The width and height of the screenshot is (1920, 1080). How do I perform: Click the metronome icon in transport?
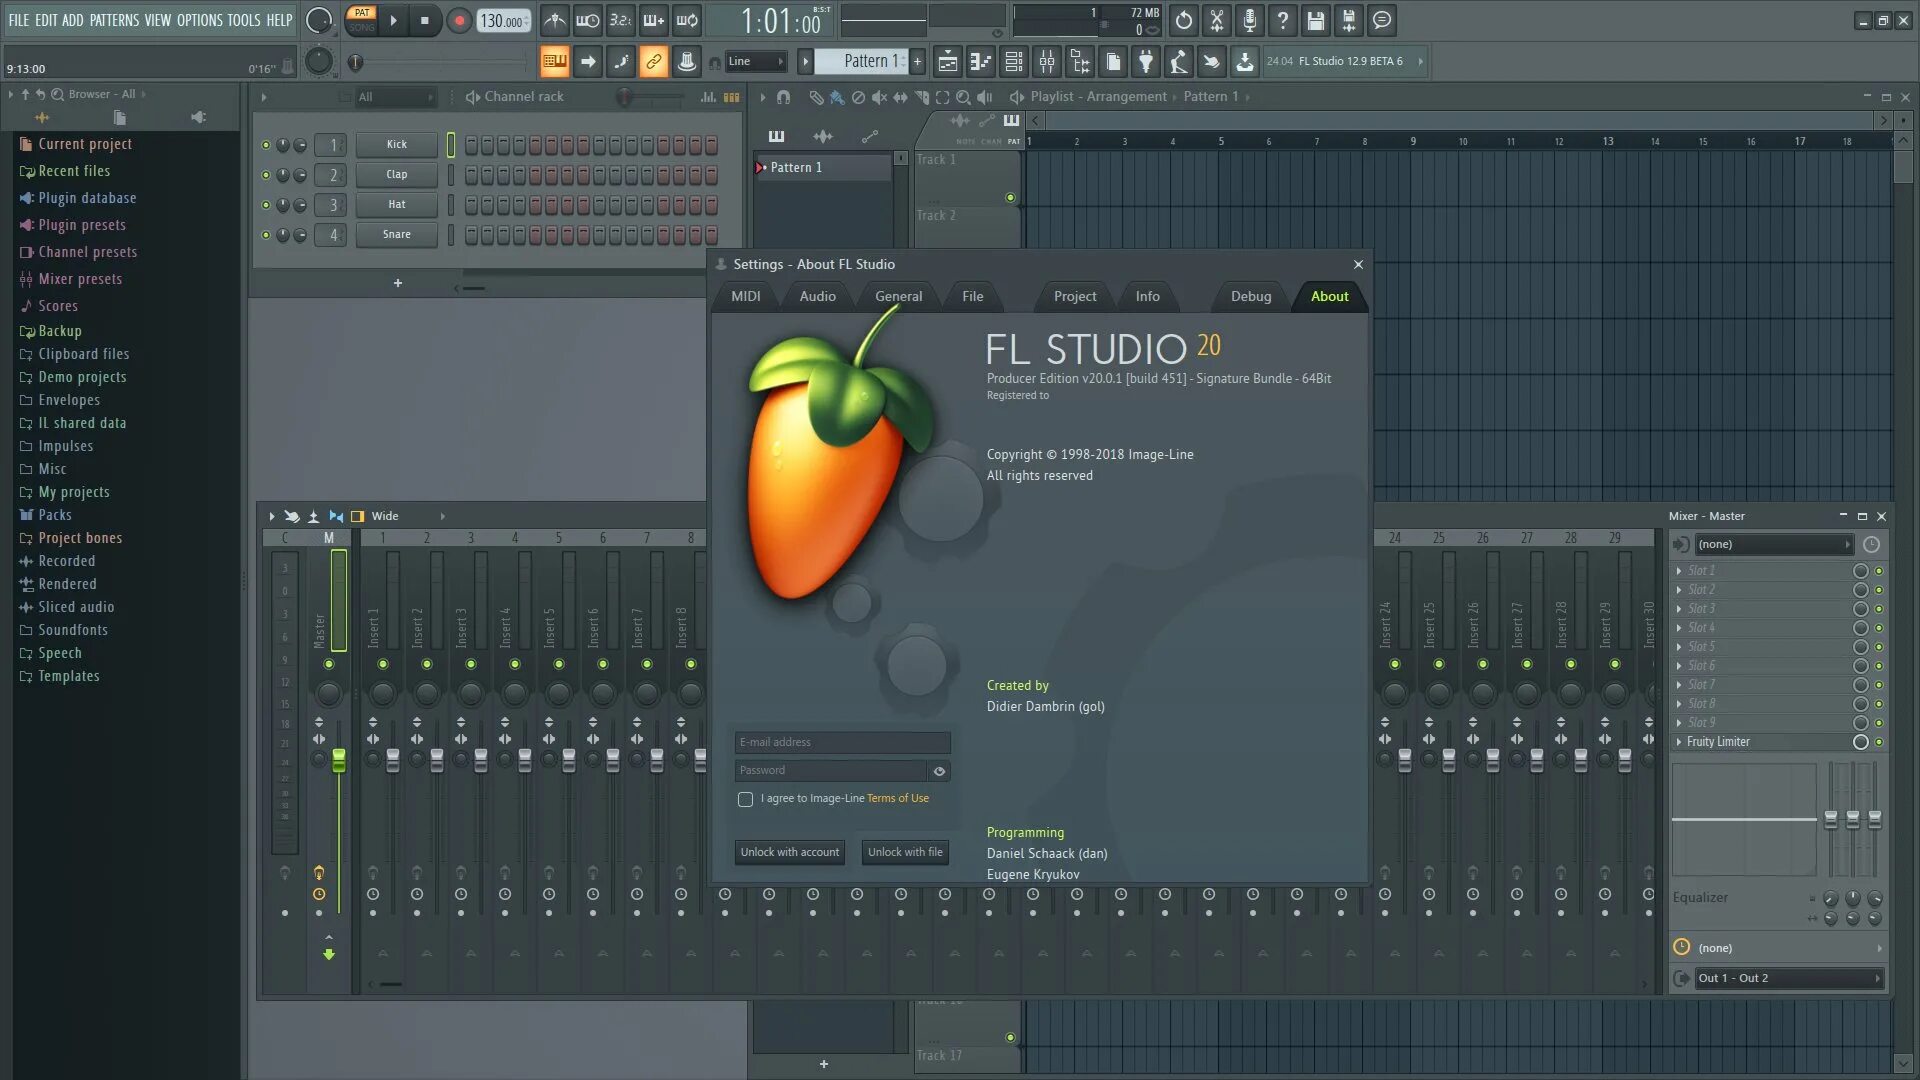tap(555, 20)
